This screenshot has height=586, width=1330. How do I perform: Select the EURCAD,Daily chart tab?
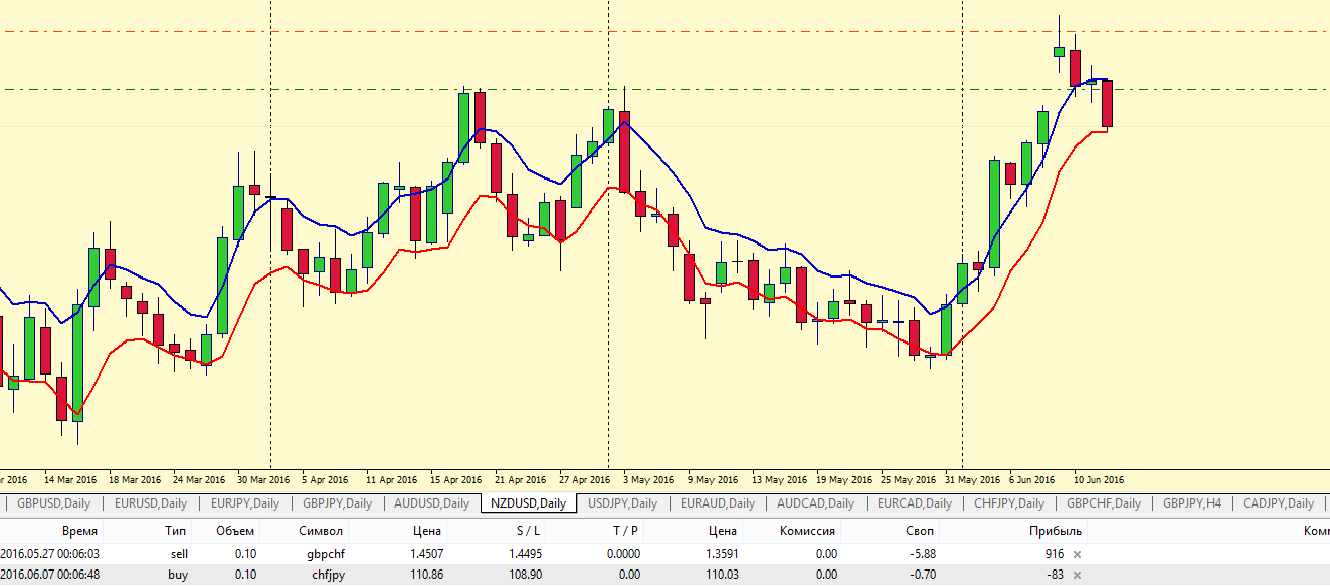(914, 503)
